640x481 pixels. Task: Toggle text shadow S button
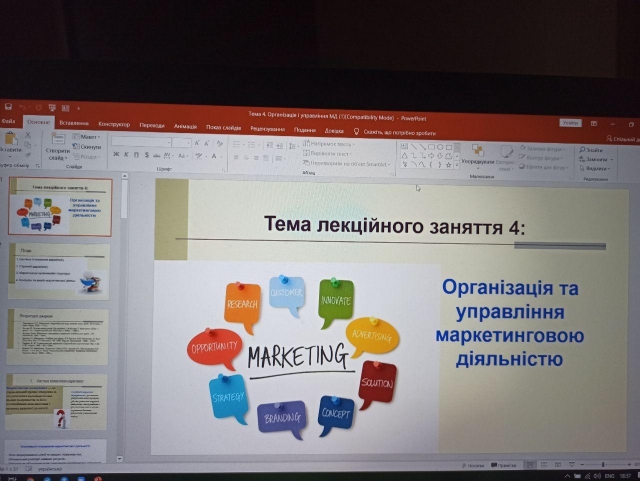click(147, 155)
